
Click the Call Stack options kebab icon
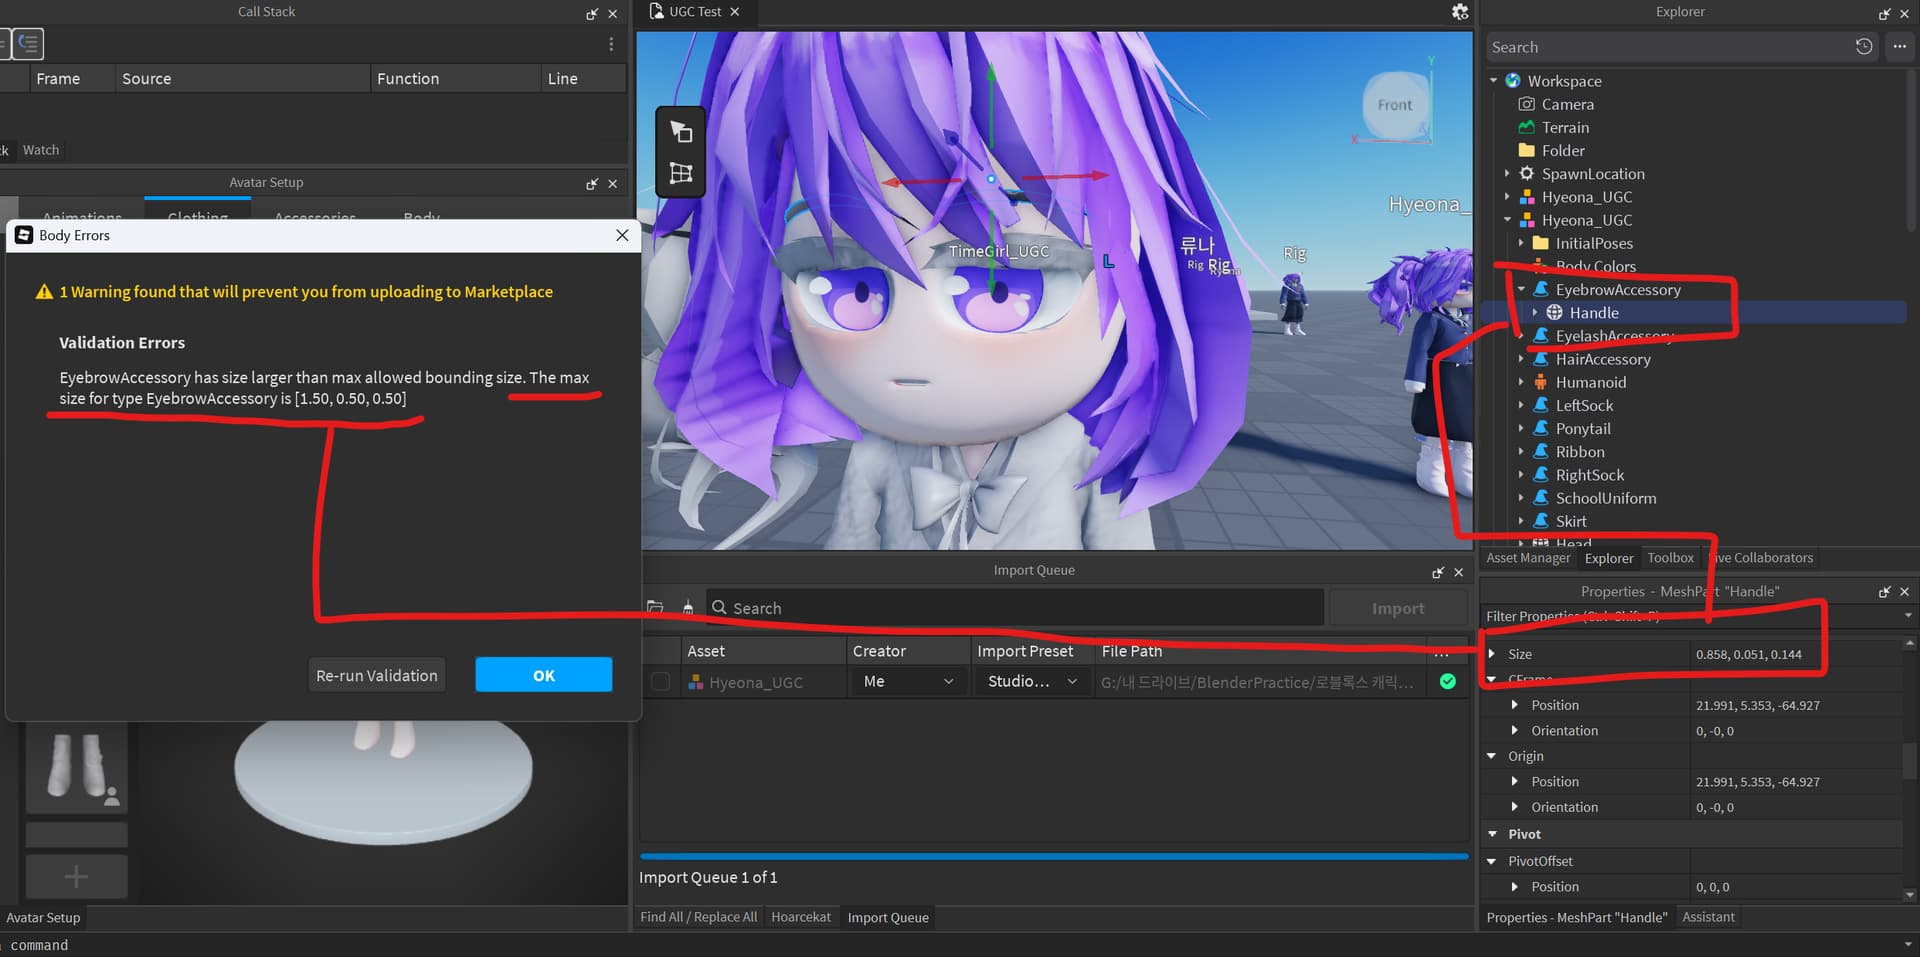point(611,45)
